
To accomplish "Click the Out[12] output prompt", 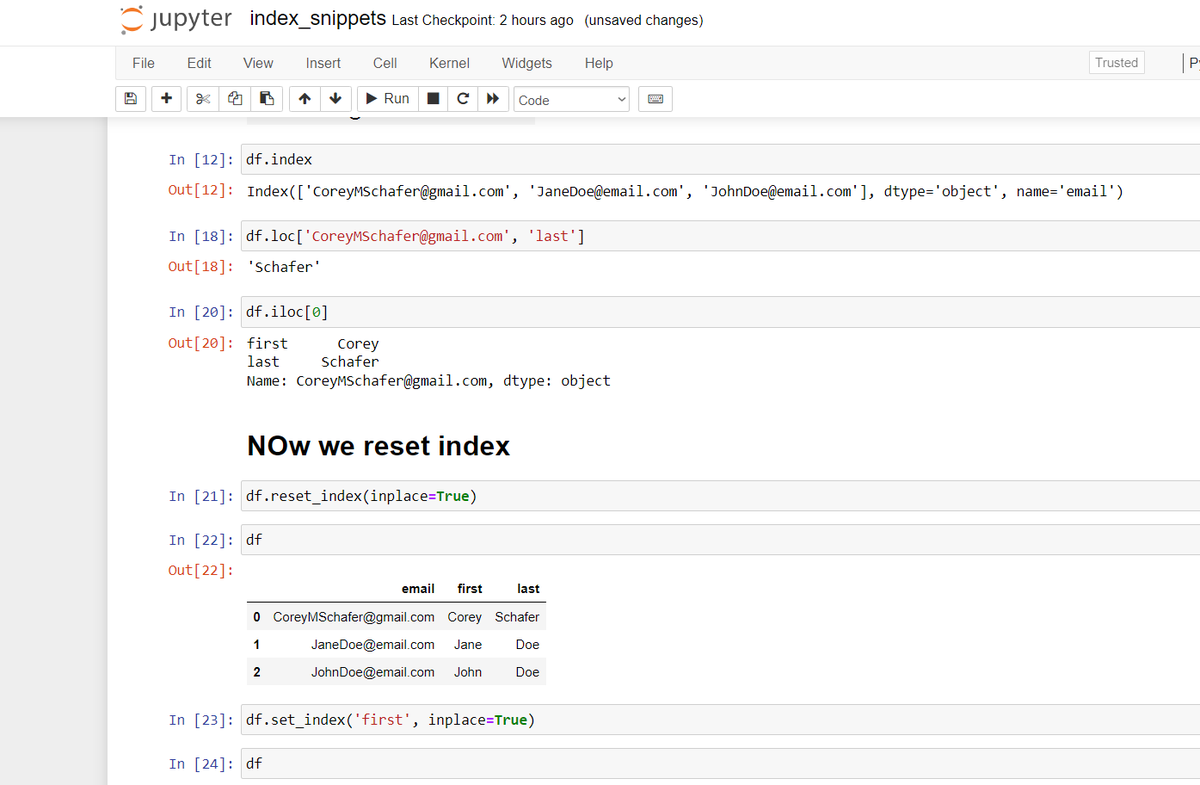I will point(201,191).
